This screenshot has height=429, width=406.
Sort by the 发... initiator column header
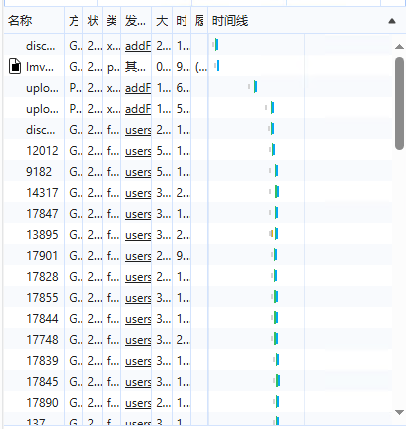coord(135,21)
